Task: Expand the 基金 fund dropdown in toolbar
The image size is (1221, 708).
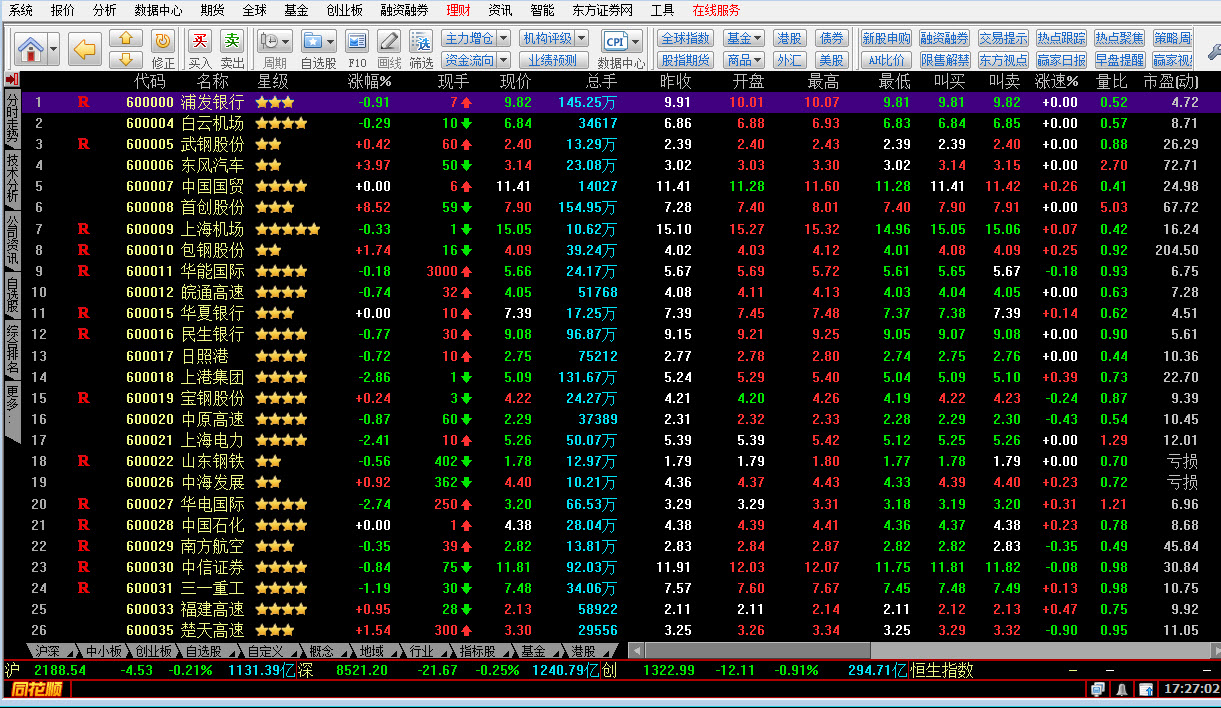Action: click(757, 38)
